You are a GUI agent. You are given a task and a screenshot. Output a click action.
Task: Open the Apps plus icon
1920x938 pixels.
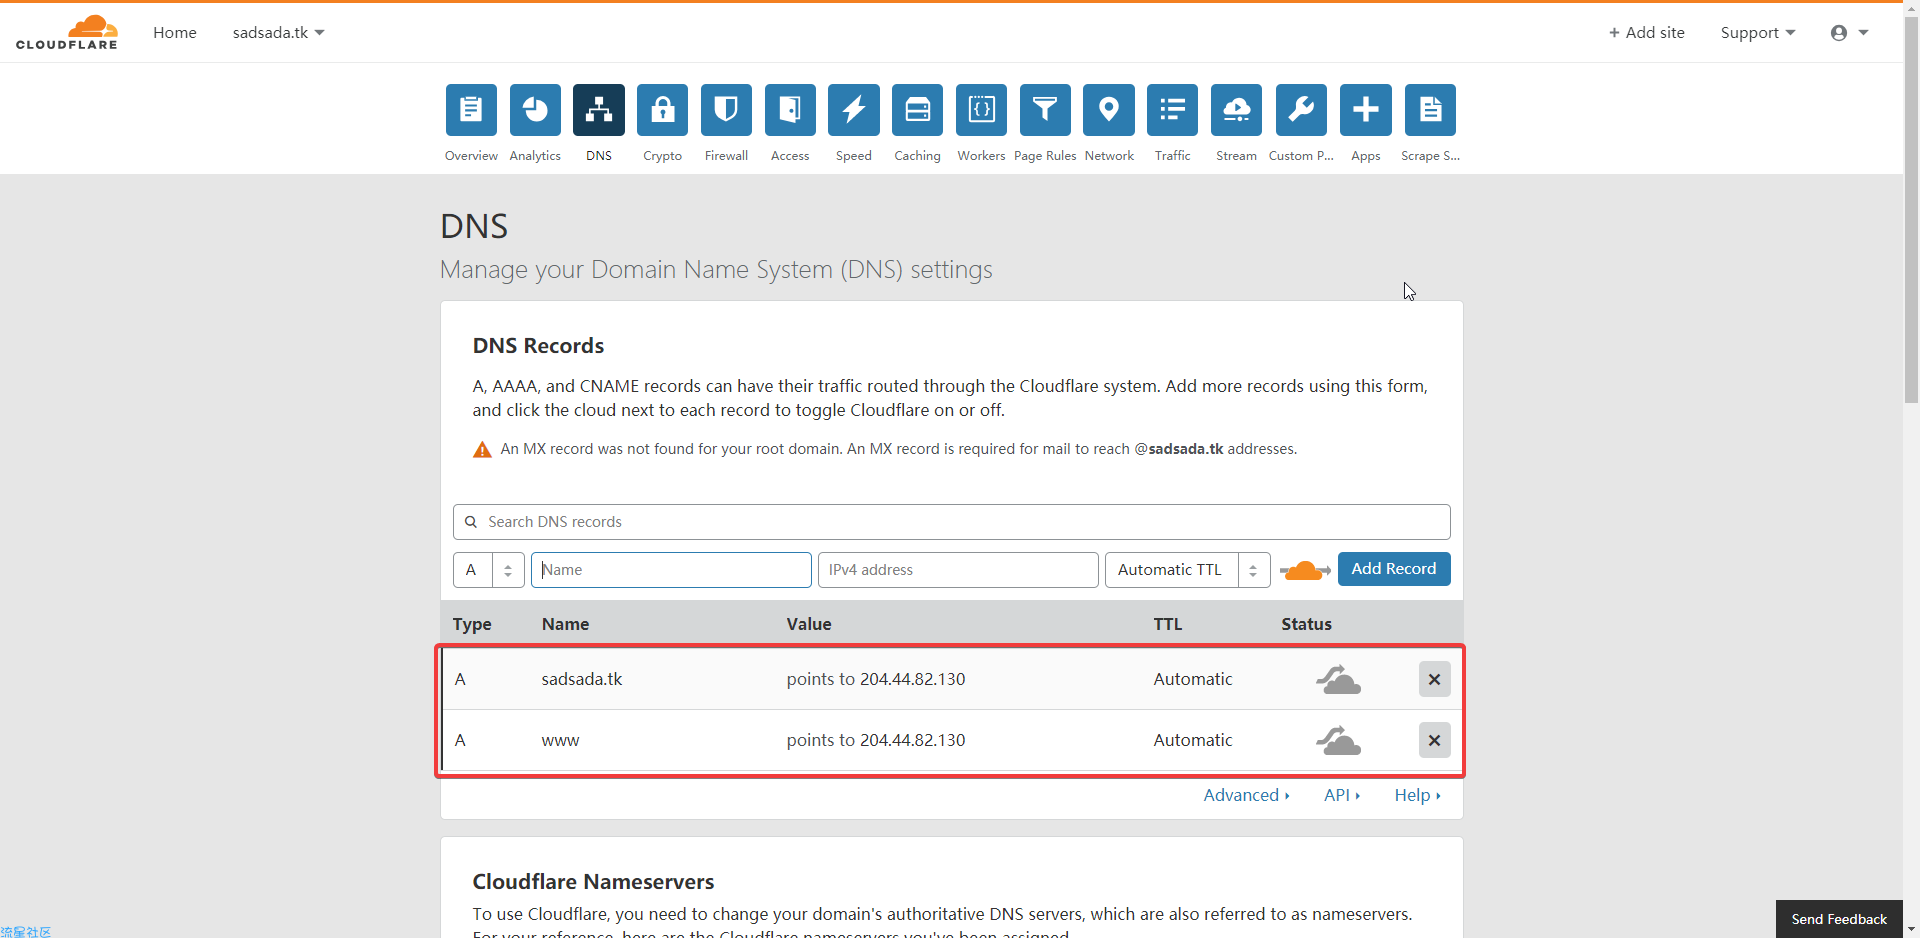coord(1366,110)
